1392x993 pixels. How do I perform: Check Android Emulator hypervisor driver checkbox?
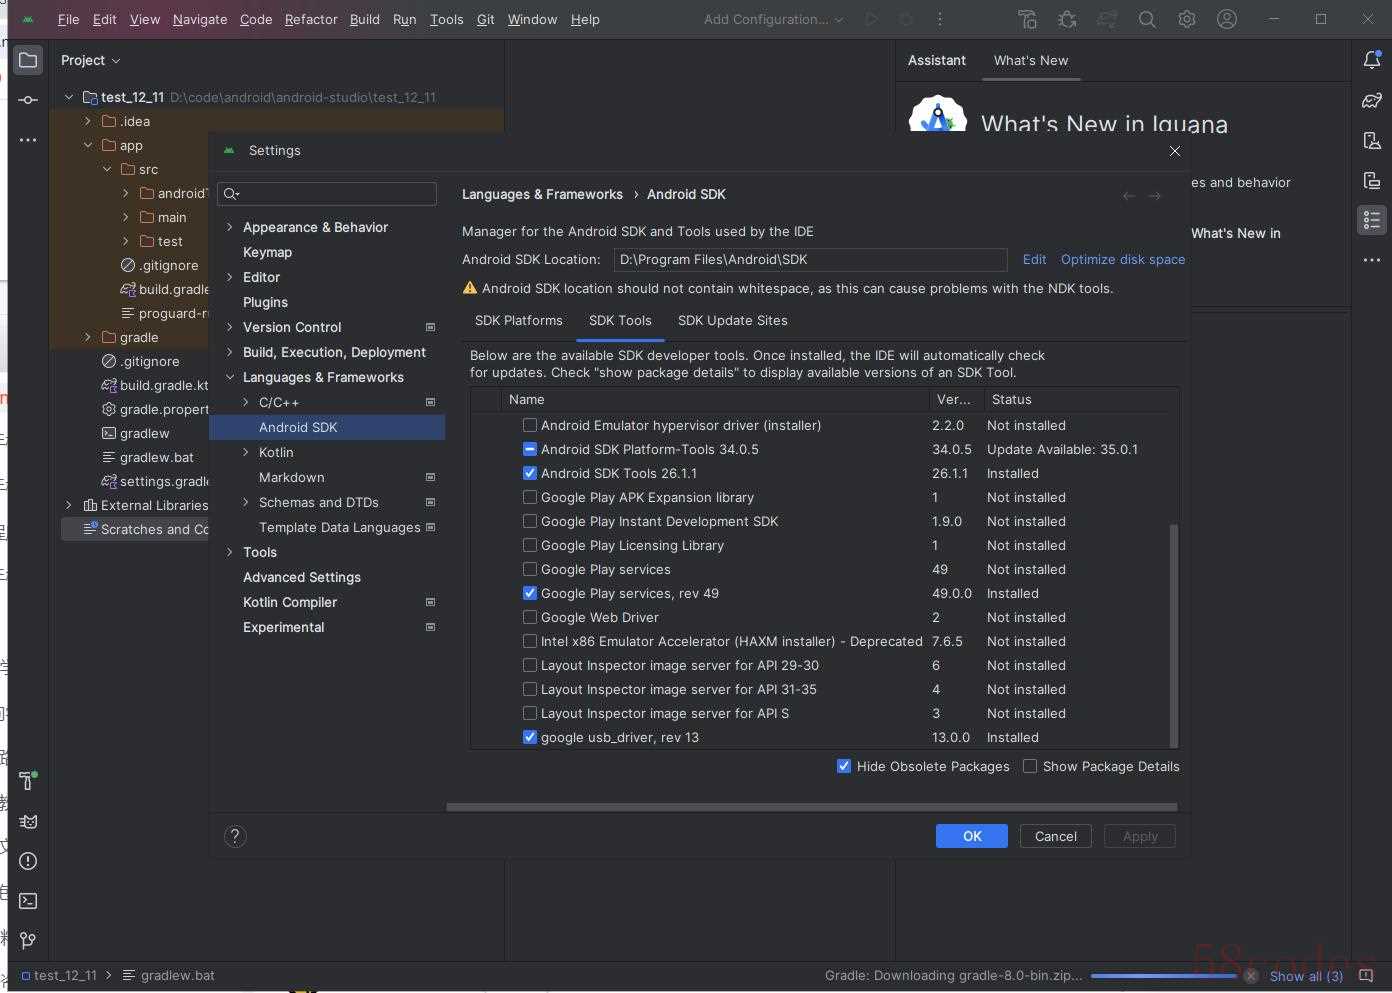point(530,425)
